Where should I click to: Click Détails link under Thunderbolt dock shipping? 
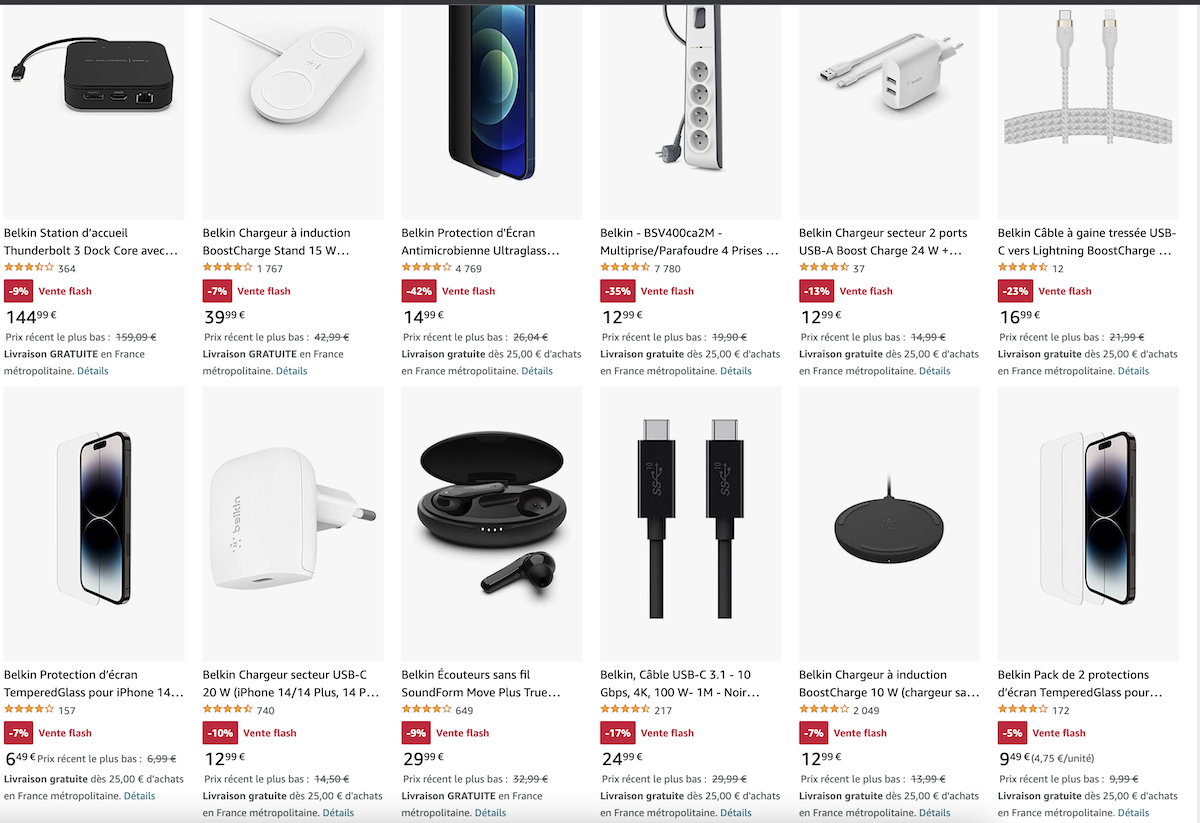(93, 371)
